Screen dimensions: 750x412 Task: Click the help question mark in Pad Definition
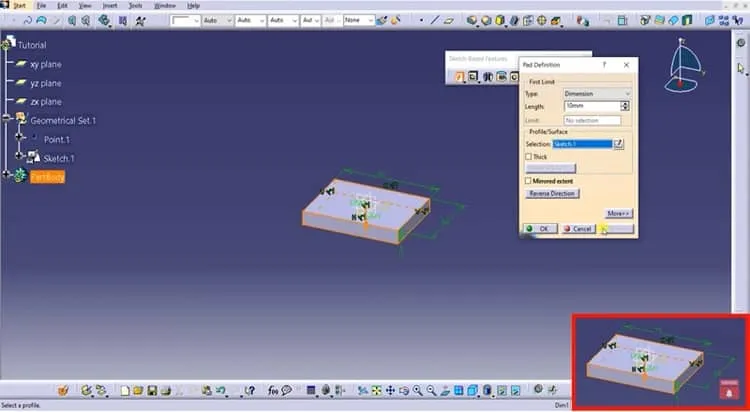pos(604,65)
